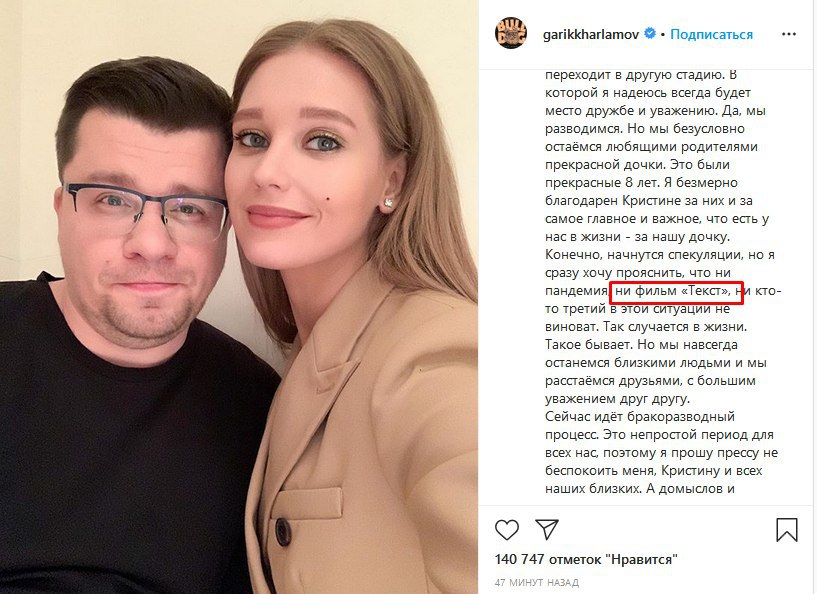Click the caption line starting with Сейчас идёт
The height and width of the screenshot is (594, 817).
tap(640, 417)
